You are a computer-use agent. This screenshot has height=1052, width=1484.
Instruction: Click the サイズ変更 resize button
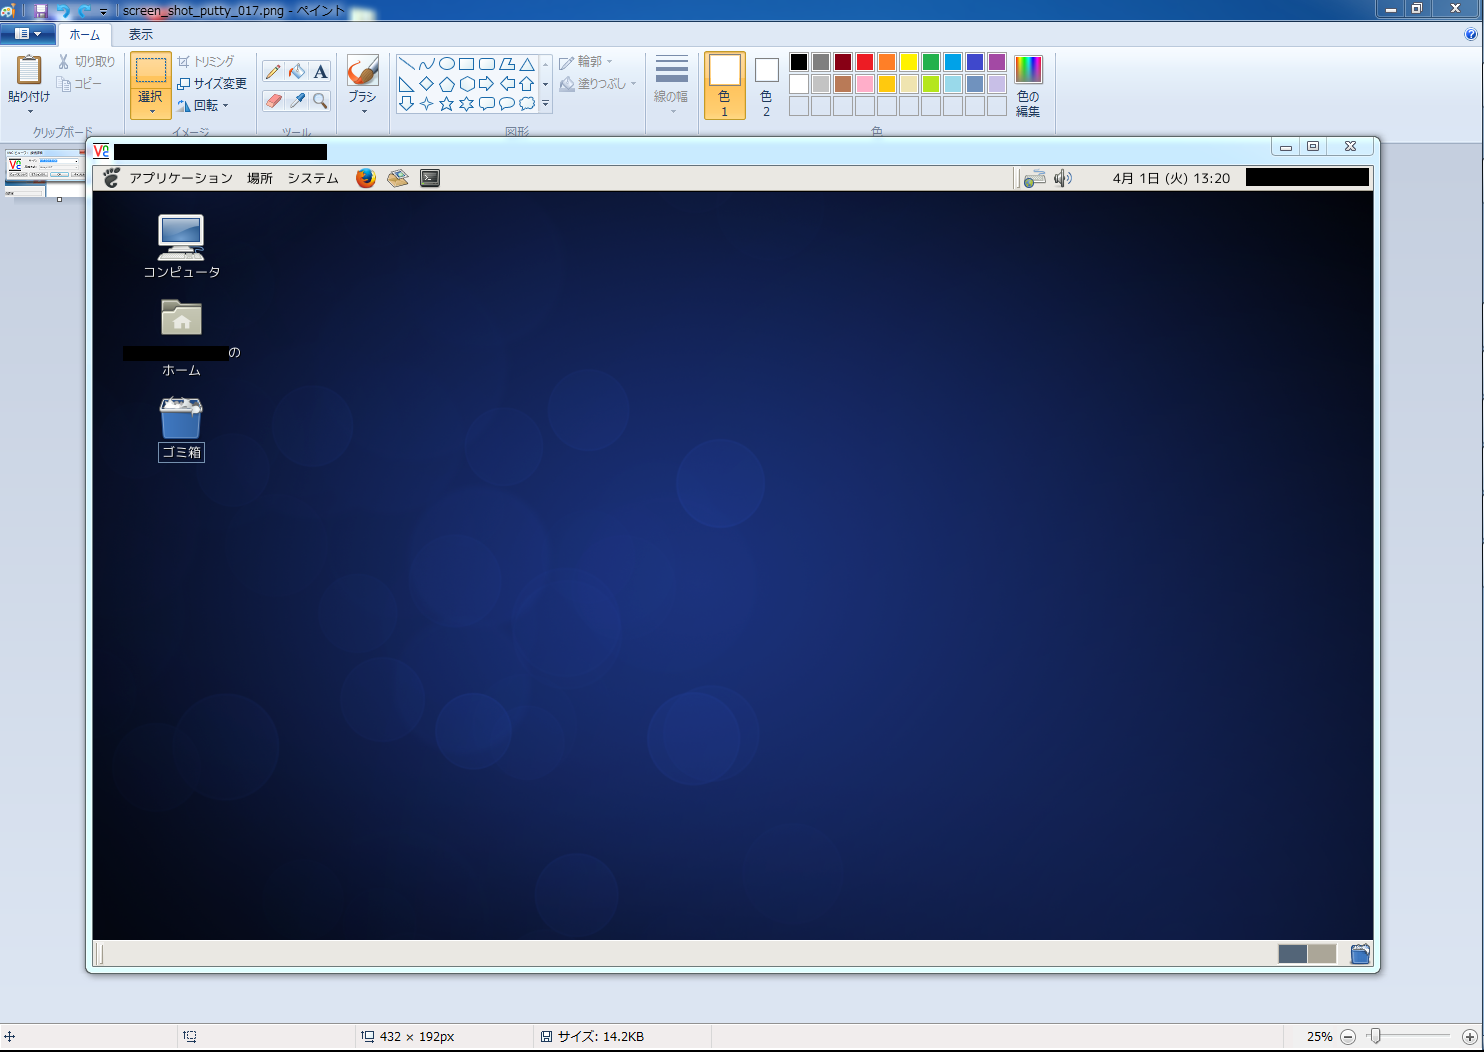[x=212, y=83]
